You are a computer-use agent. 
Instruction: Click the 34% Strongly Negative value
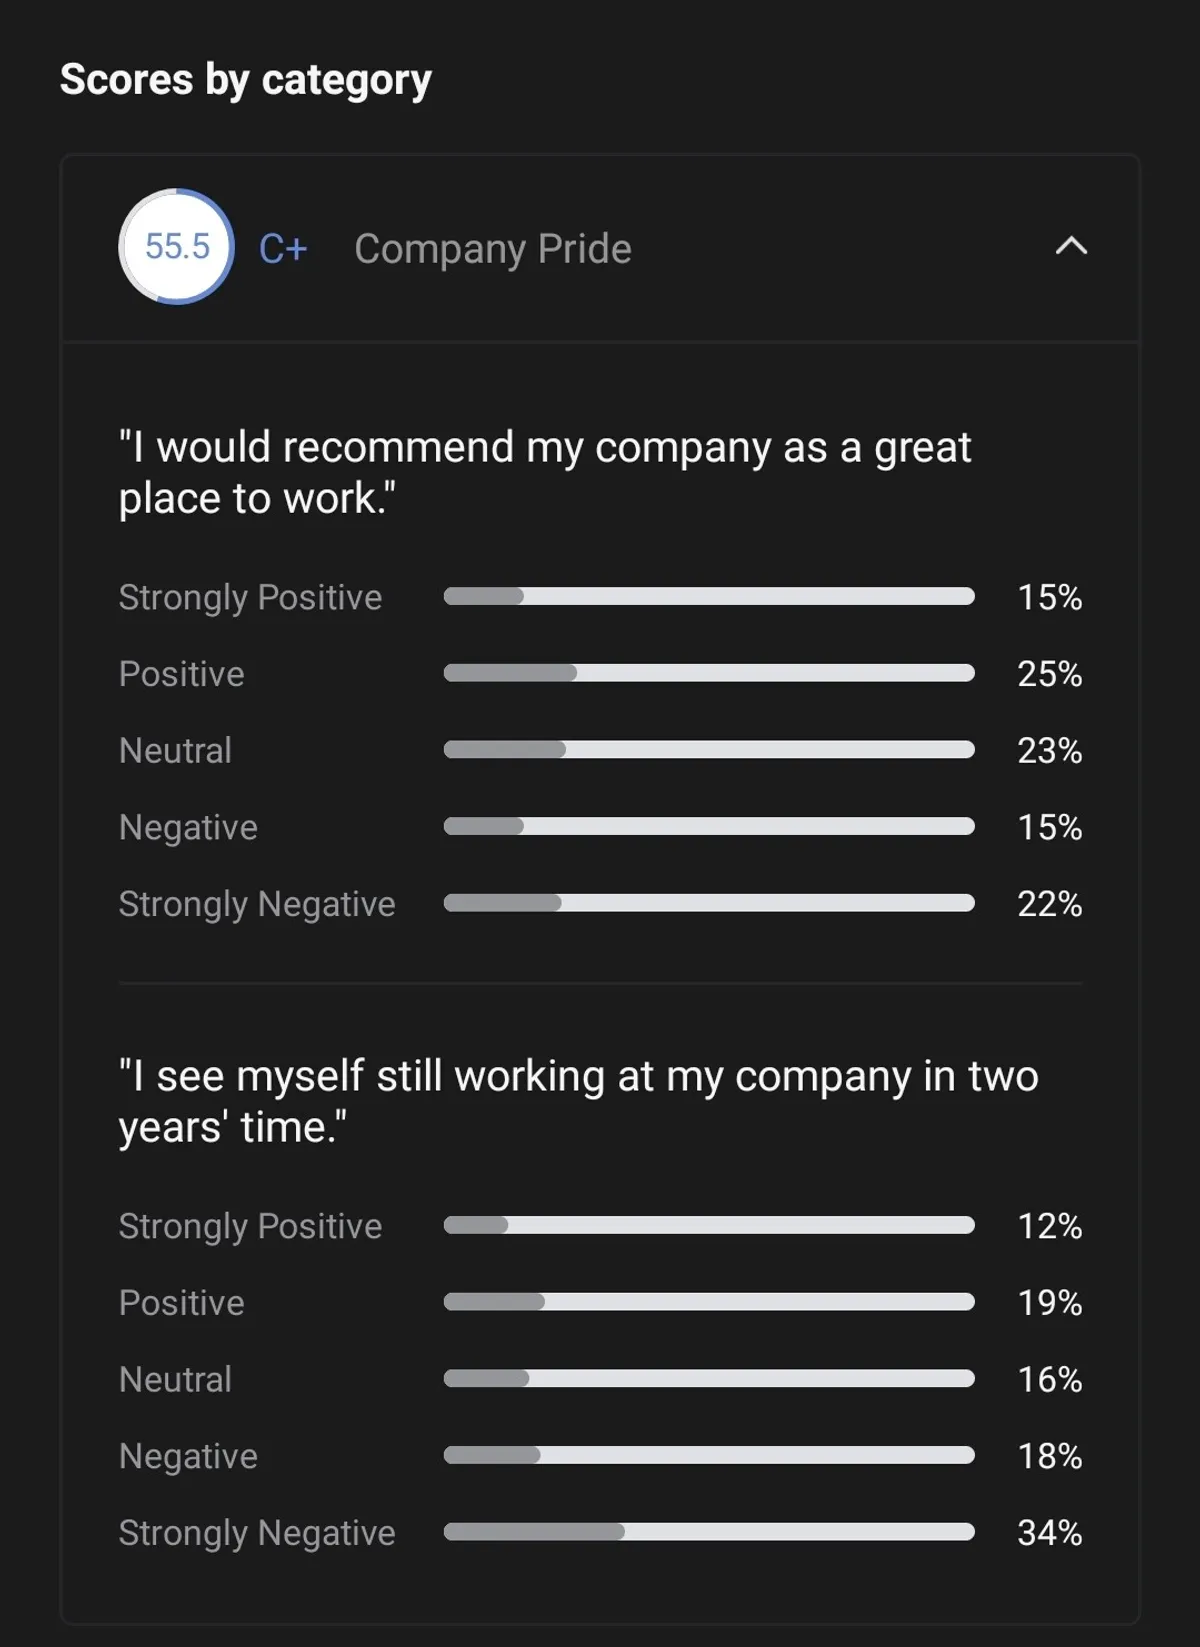point(1049,1533)
